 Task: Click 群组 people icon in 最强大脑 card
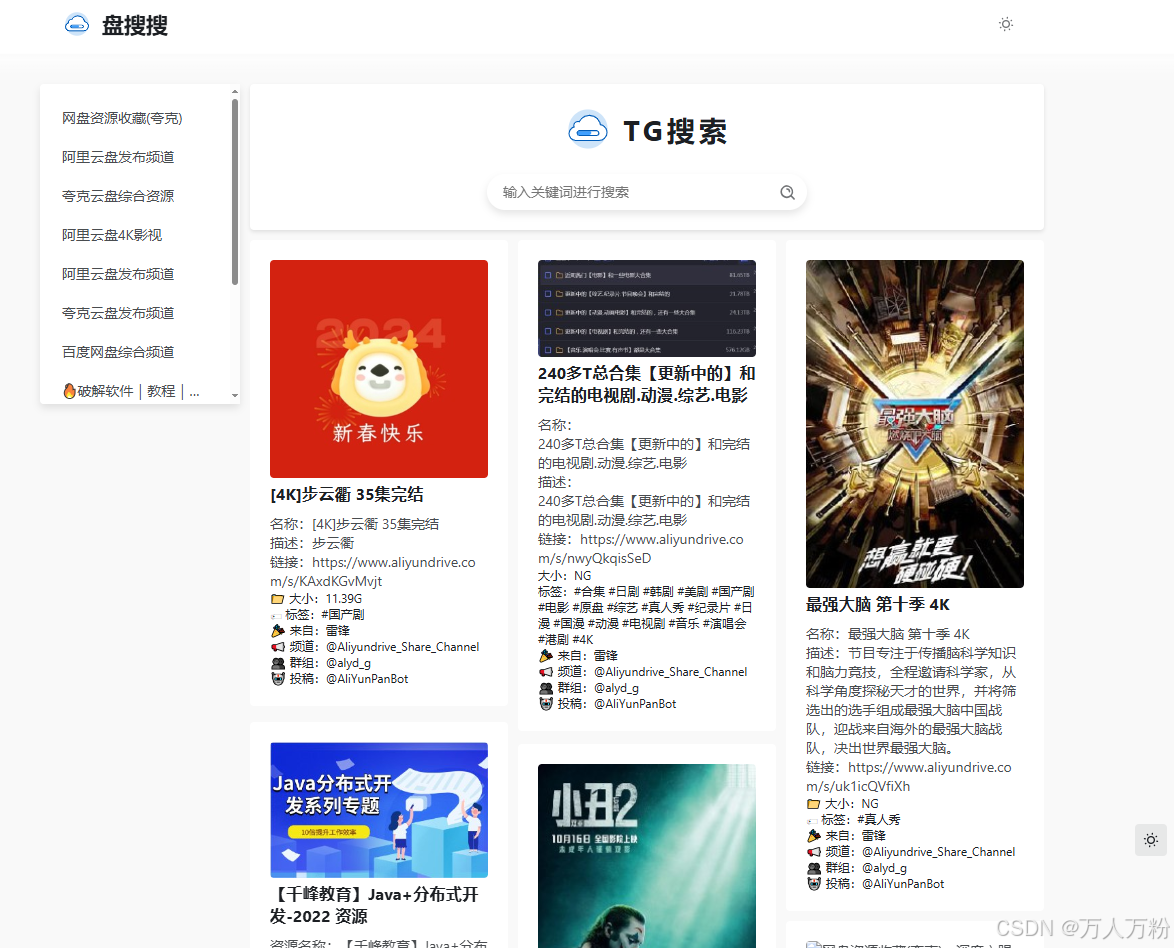pyautogui.click(x=814, y=869)
